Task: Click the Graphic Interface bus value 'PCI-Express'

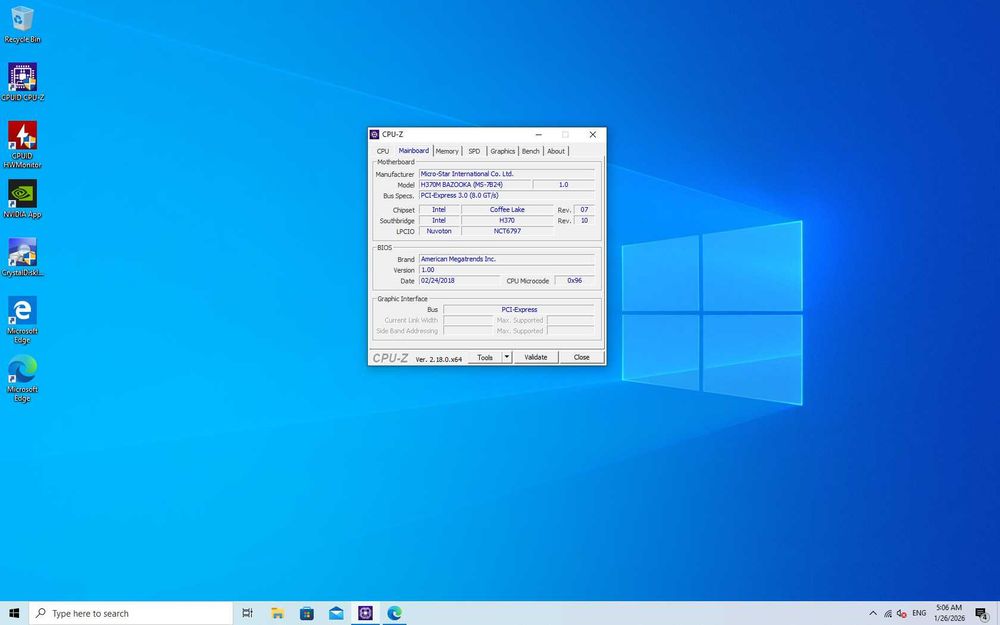Action: pos(519,309)
